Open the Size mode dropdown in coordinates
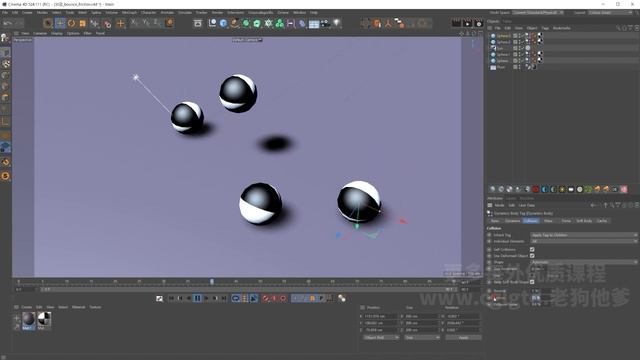This screenshot has height=360, width=640. [x=422, y=338]
